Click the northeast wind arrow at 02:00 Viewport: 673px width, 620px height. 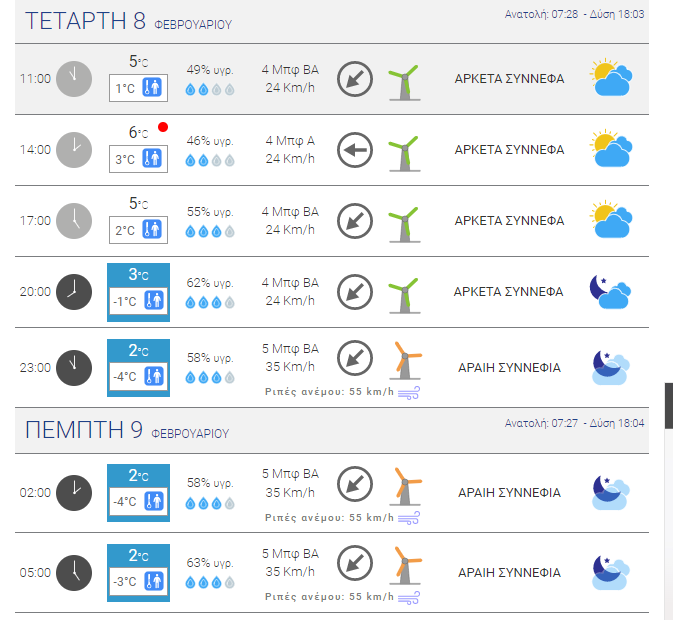(355, 484)
